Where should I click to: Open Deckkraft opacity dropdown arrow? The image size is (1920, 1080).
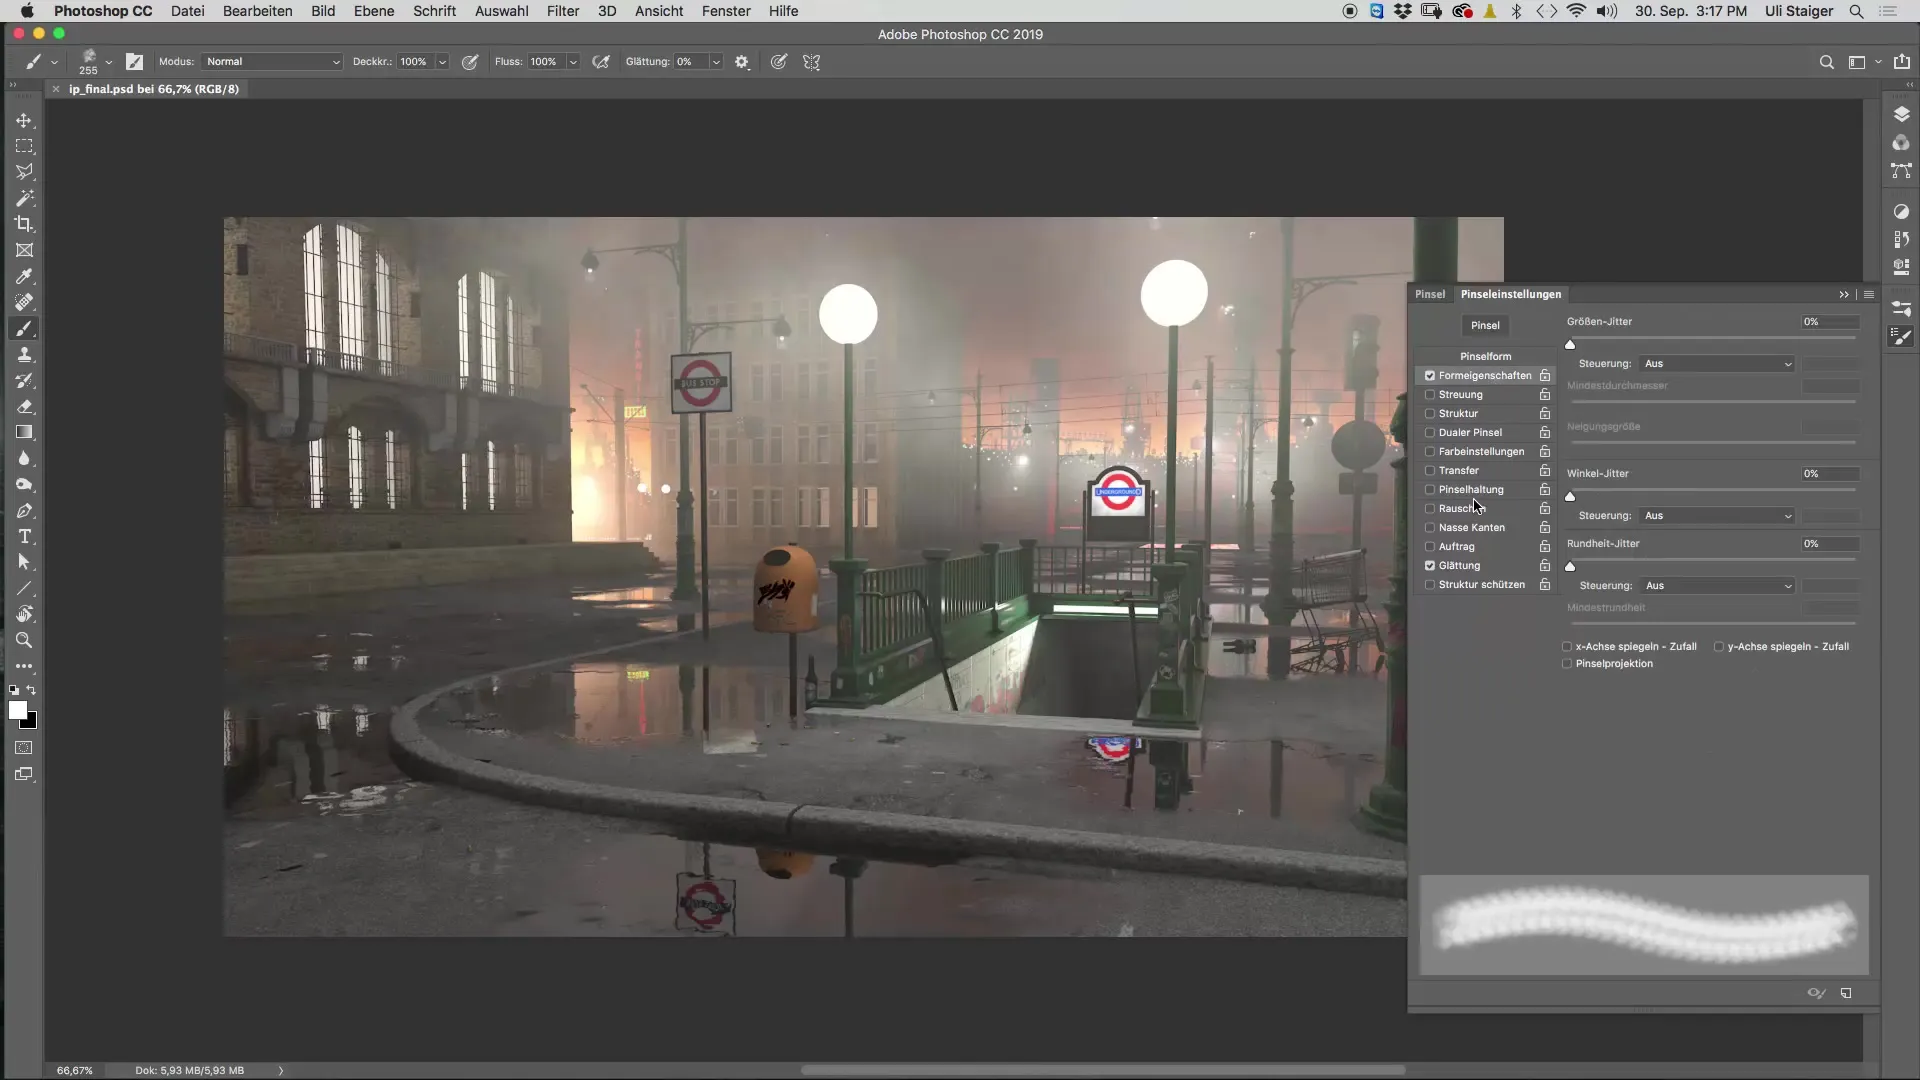pos(442,62)
